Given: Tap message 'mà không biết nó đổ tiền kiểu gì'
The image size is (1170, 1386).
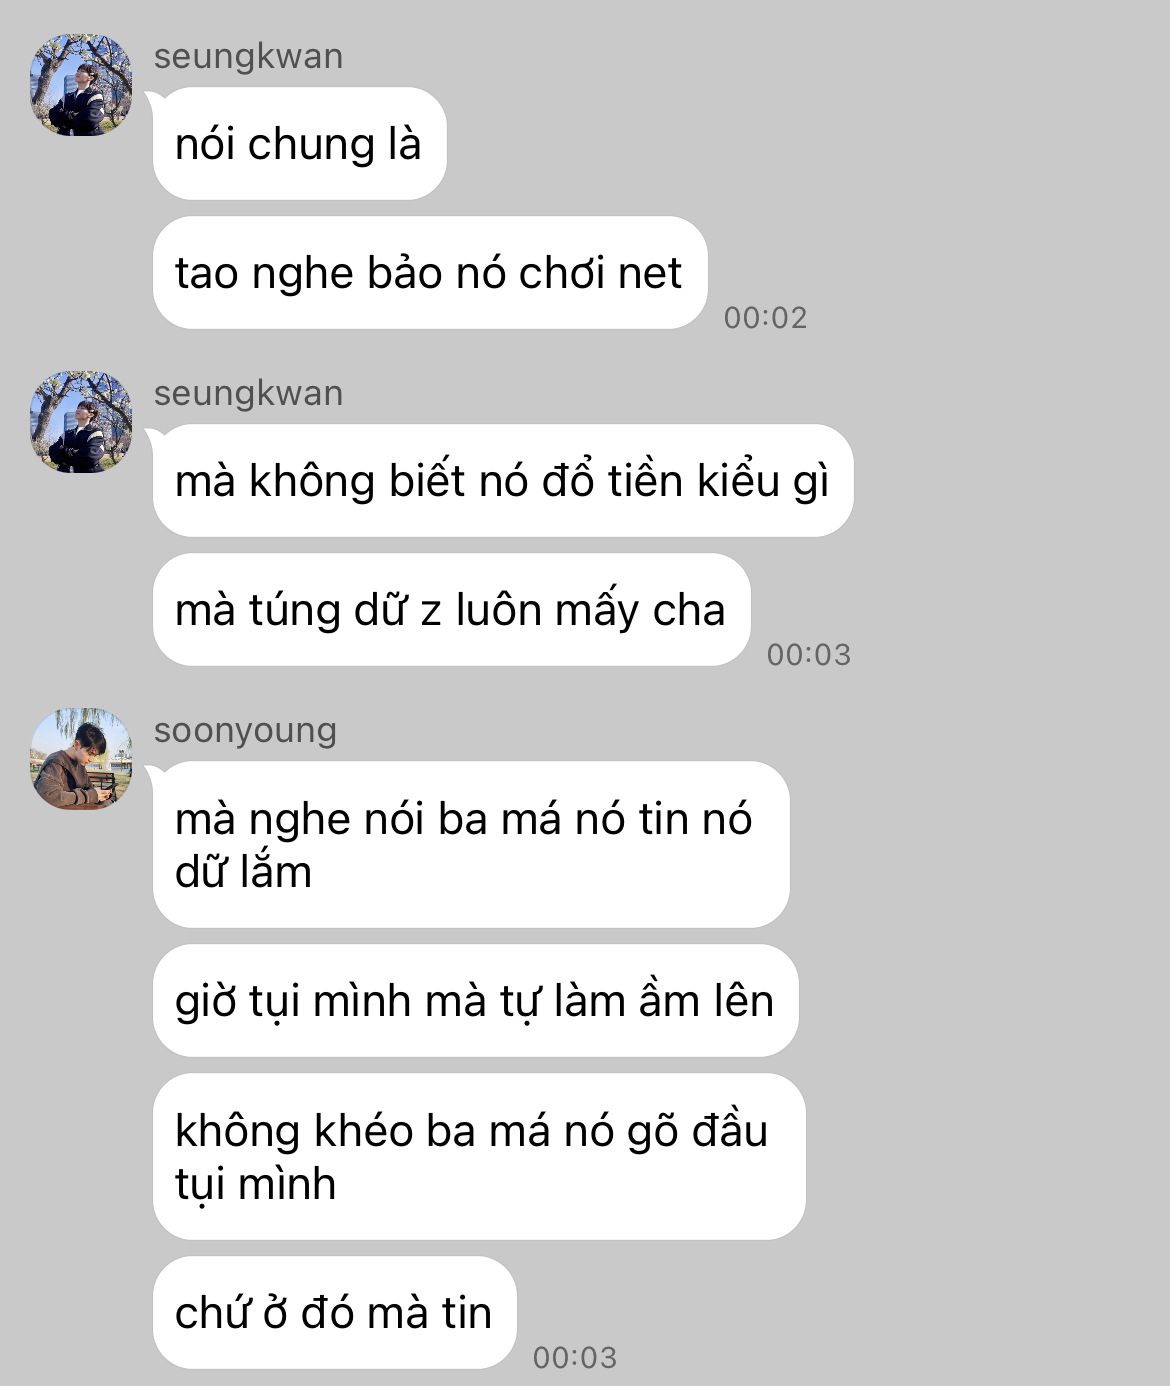Looking at the screenshot, I should pyautogui.click(x=503, y=481).
